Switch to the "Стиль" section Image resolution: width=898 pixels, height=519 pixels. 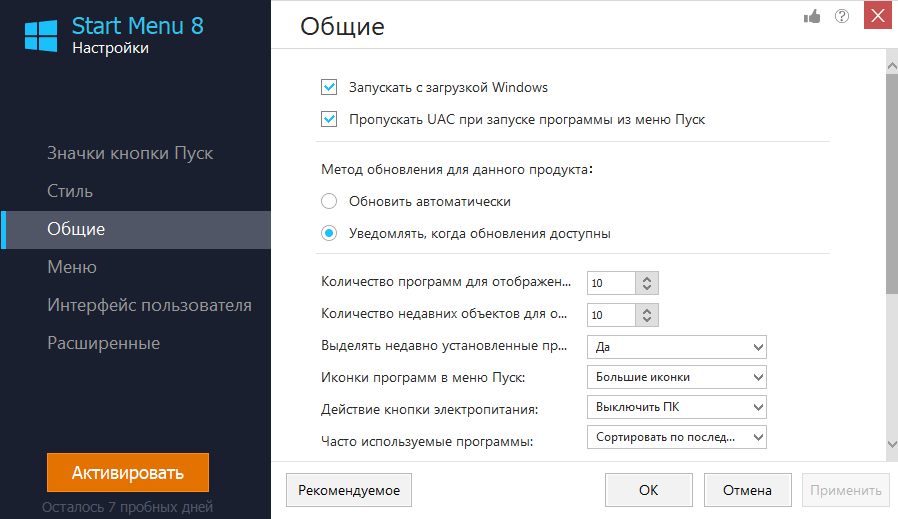click(136, 191)
